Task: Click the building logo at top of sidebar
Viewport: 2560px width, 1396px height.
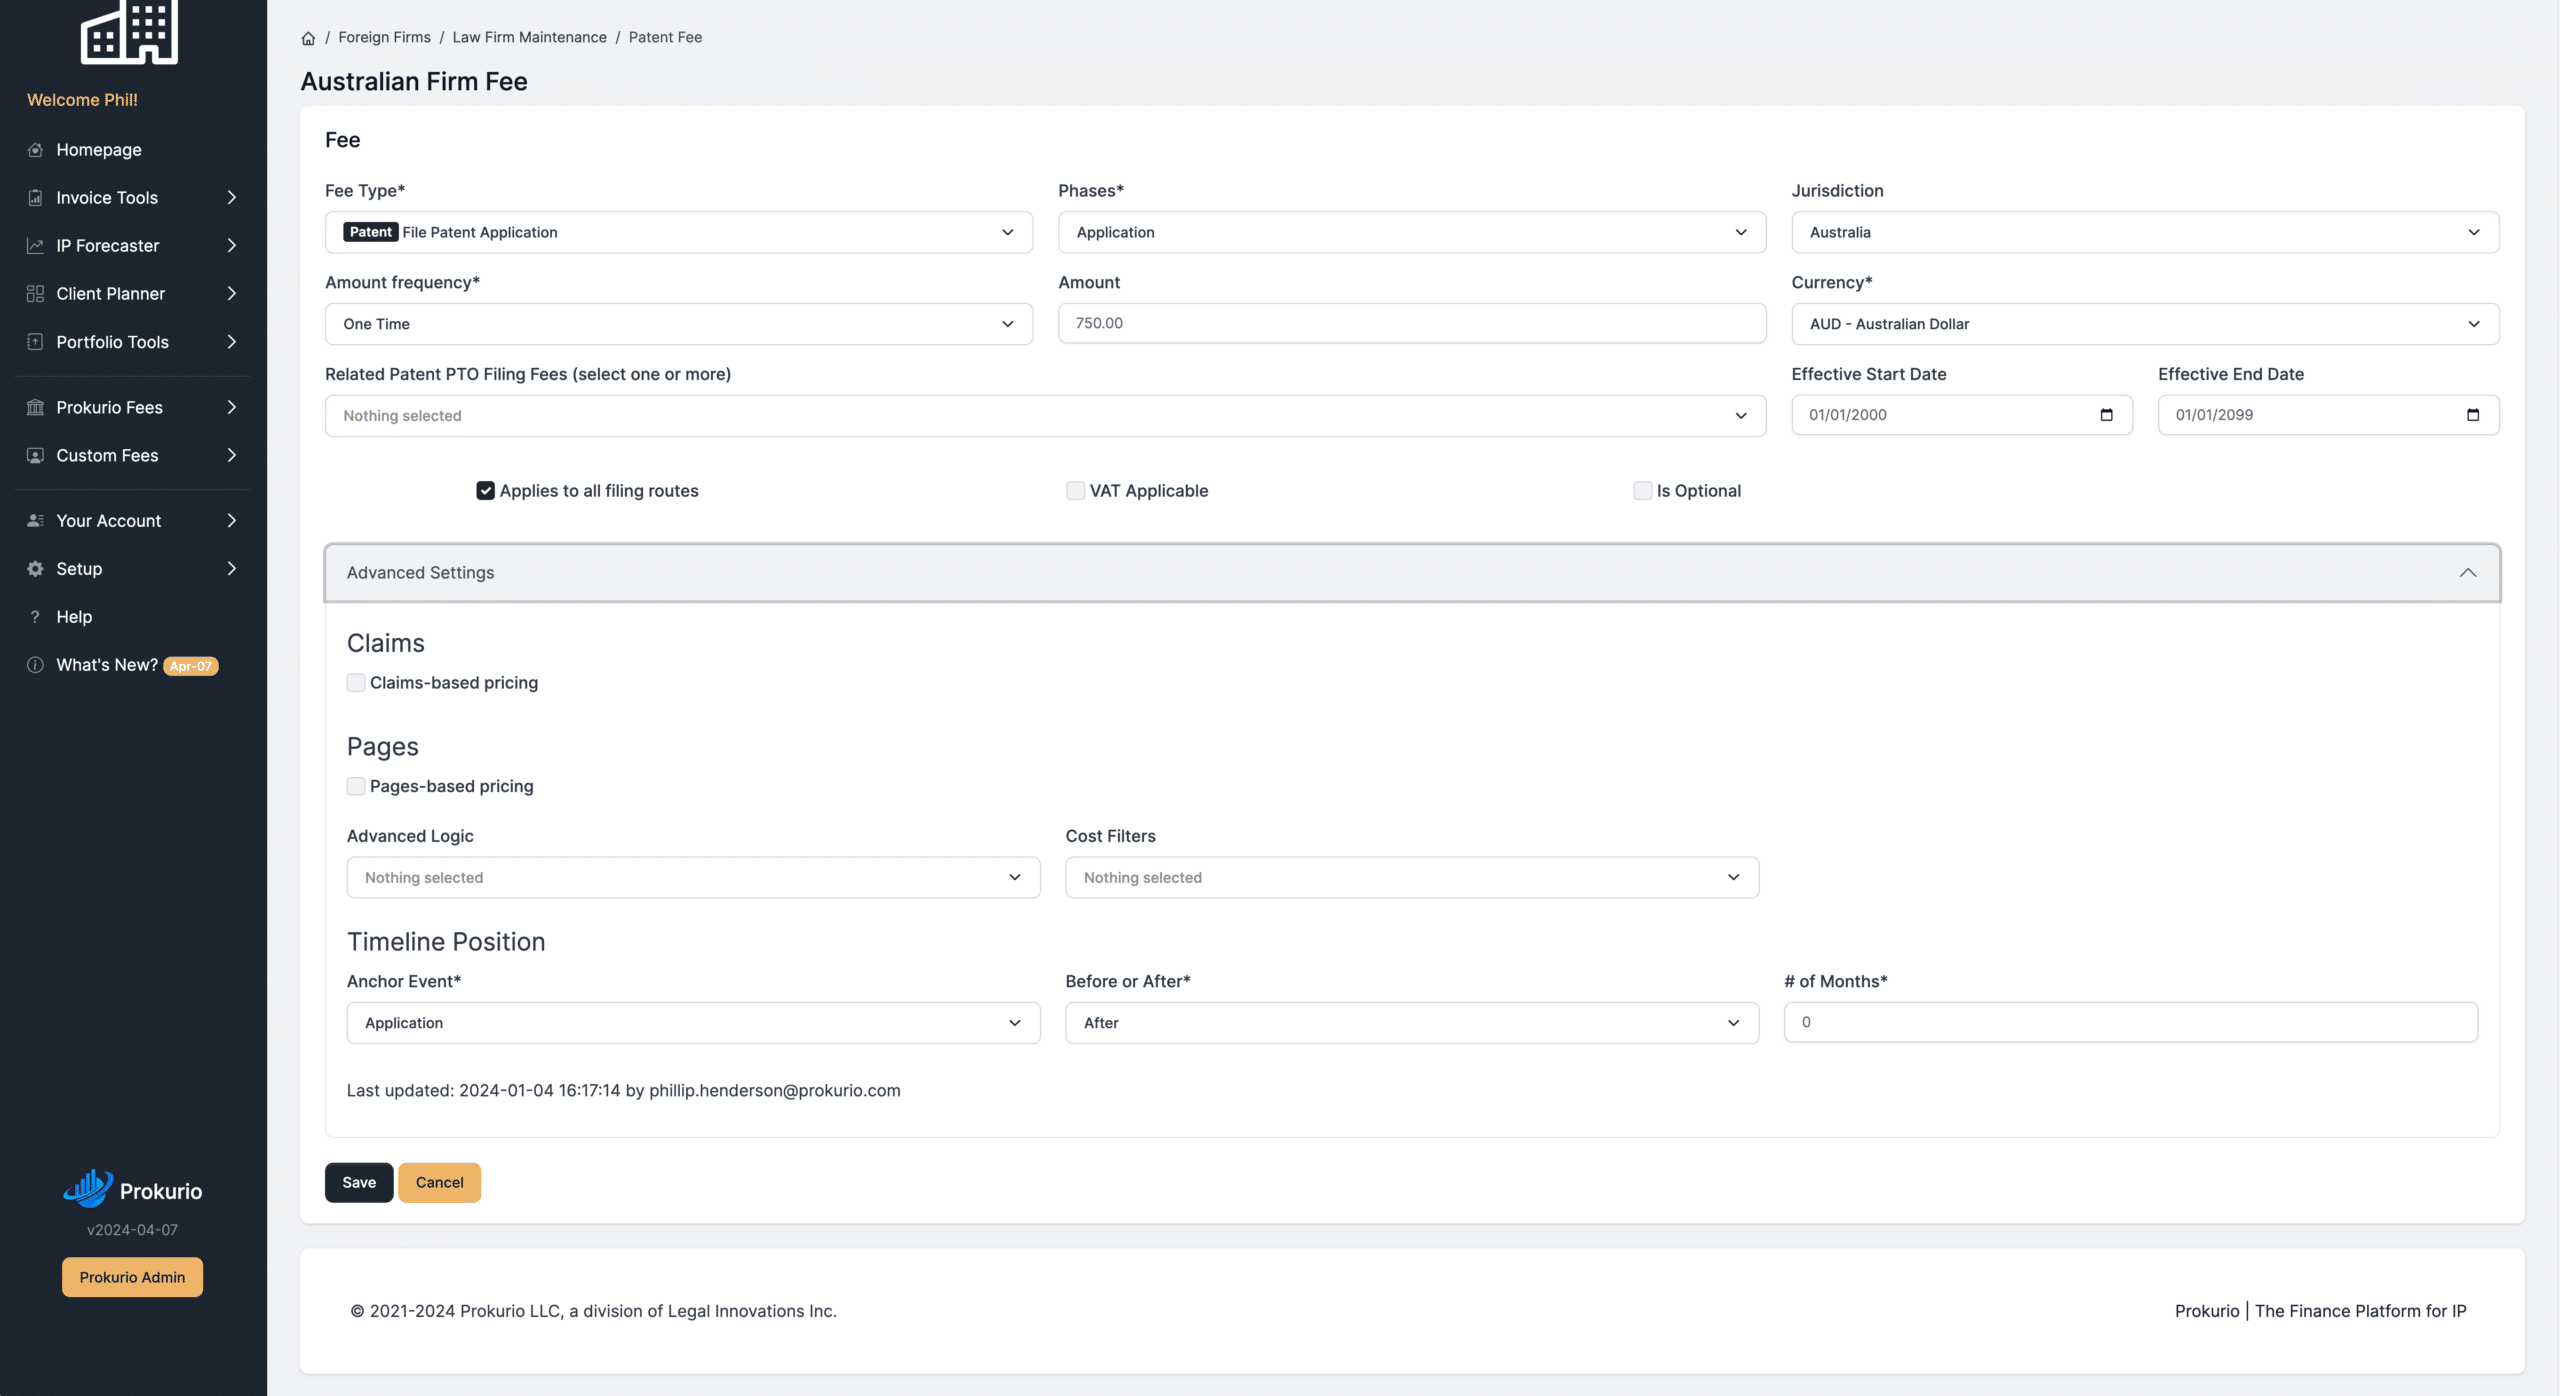Action: [129, 32]
